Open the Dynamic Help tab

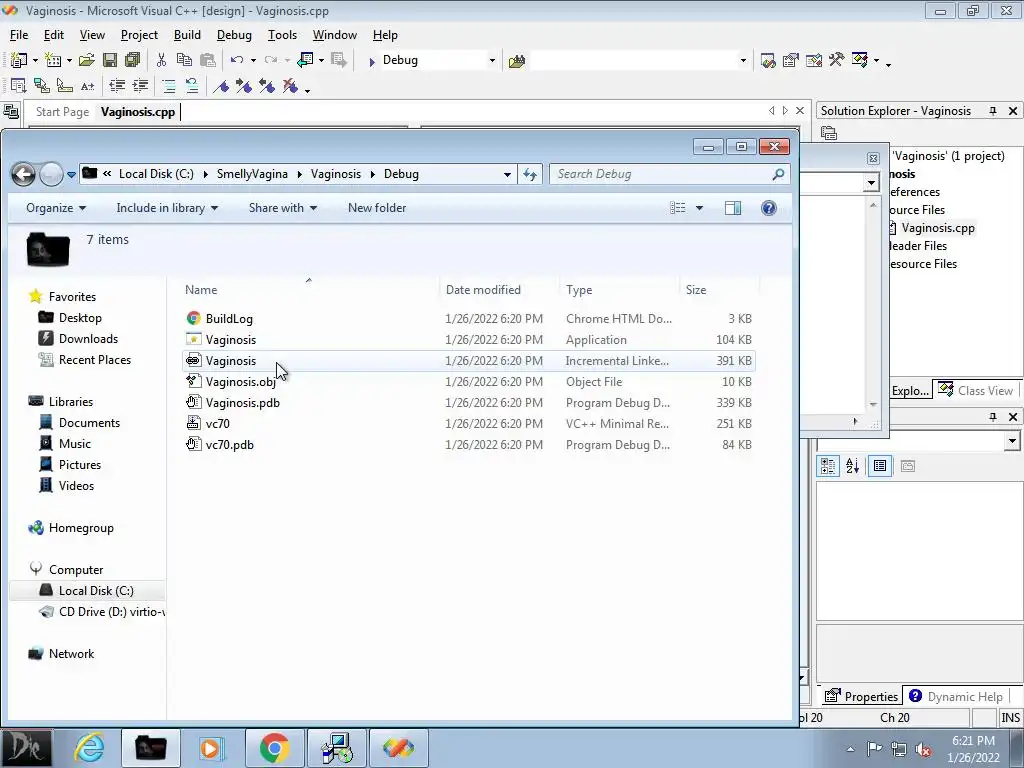click(956, 696)
